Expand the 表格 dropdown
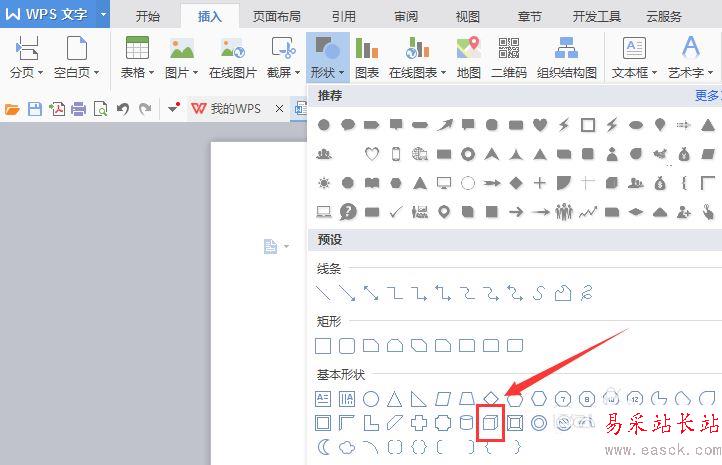Viewport: 722px width, 465px height. point(151,72)
